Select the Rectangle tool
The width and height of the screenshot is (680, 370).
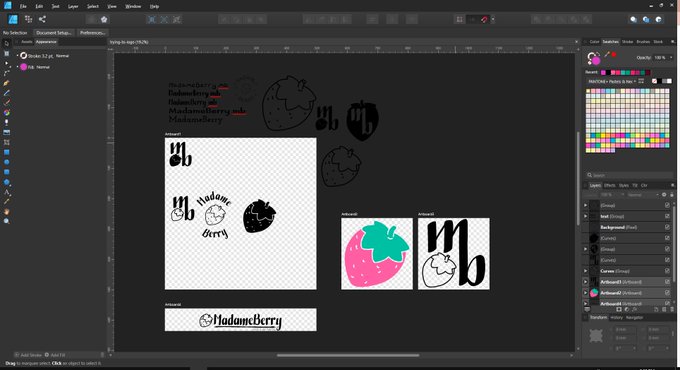[7, 152]
